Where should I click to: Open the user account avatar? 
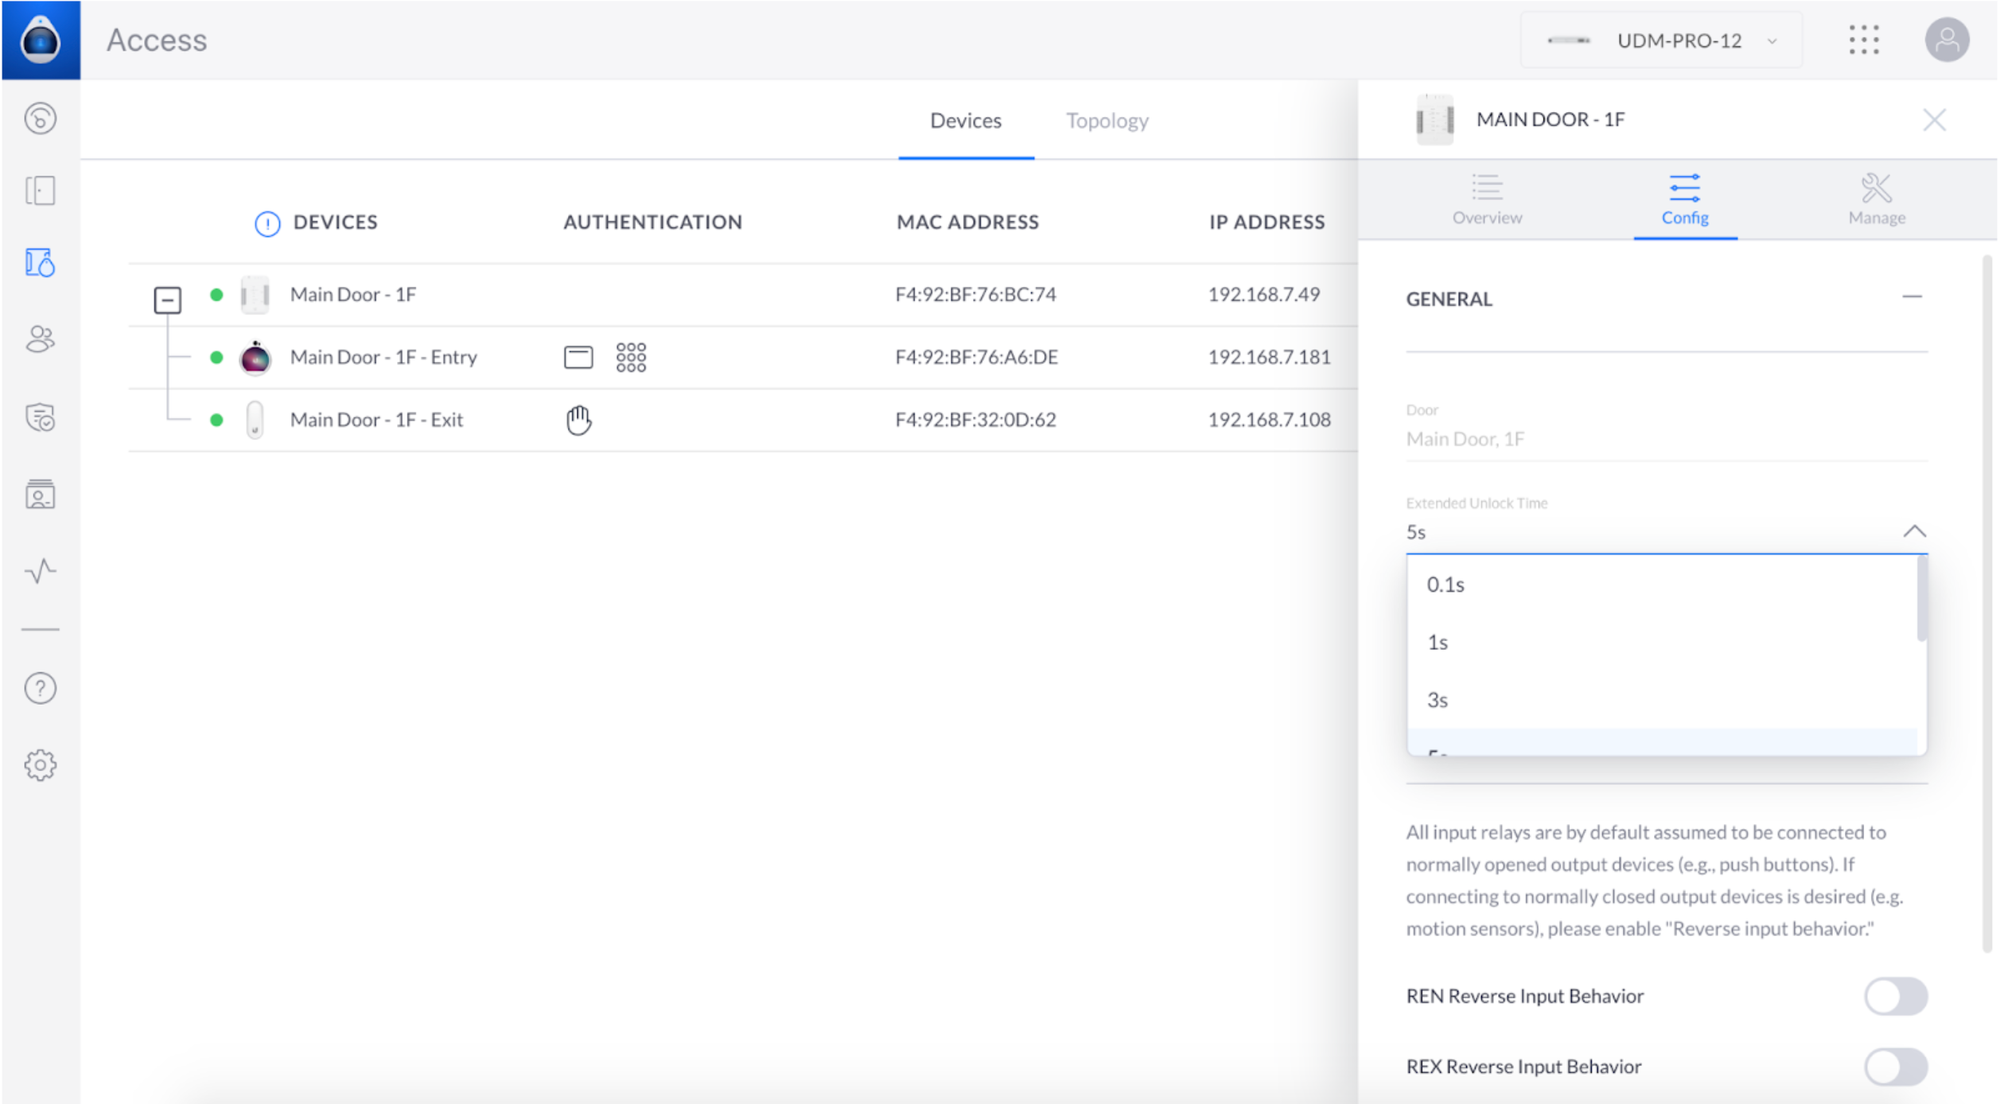1946,40
